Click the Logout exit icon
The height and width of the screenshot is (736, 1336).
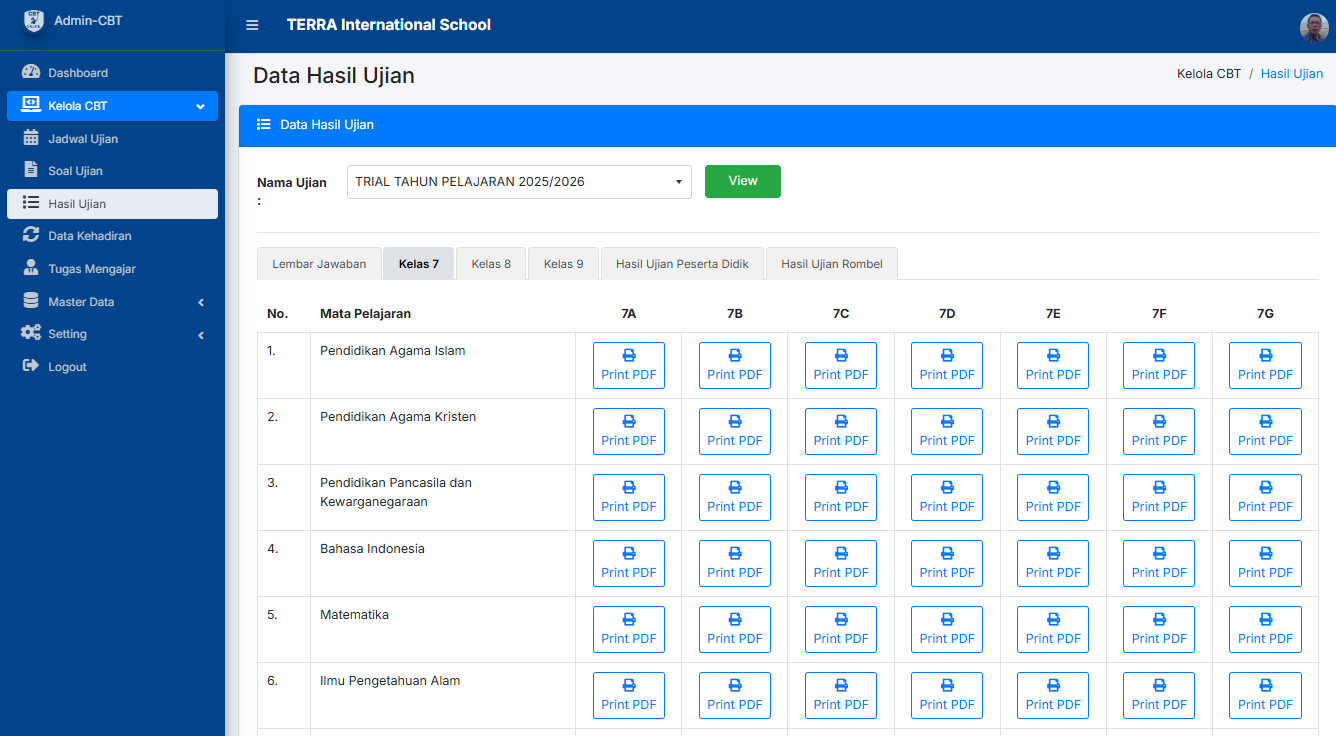pos(31,367)
